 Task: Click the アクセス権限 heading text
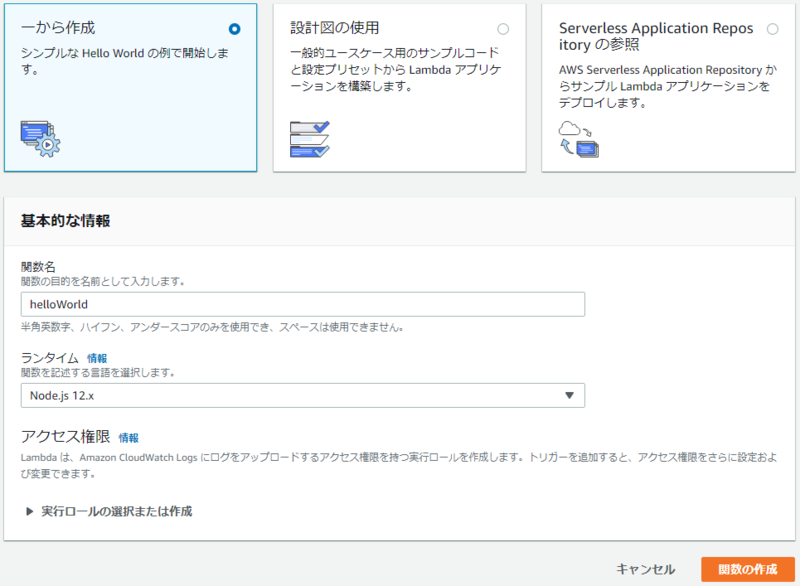coord(65,437)
